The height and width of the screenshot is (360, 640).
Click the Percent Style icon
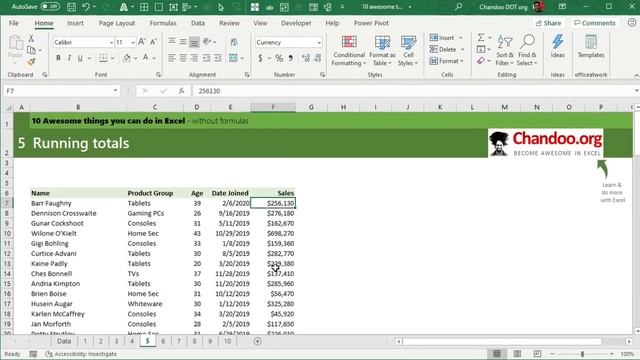[x=279, y=58]
